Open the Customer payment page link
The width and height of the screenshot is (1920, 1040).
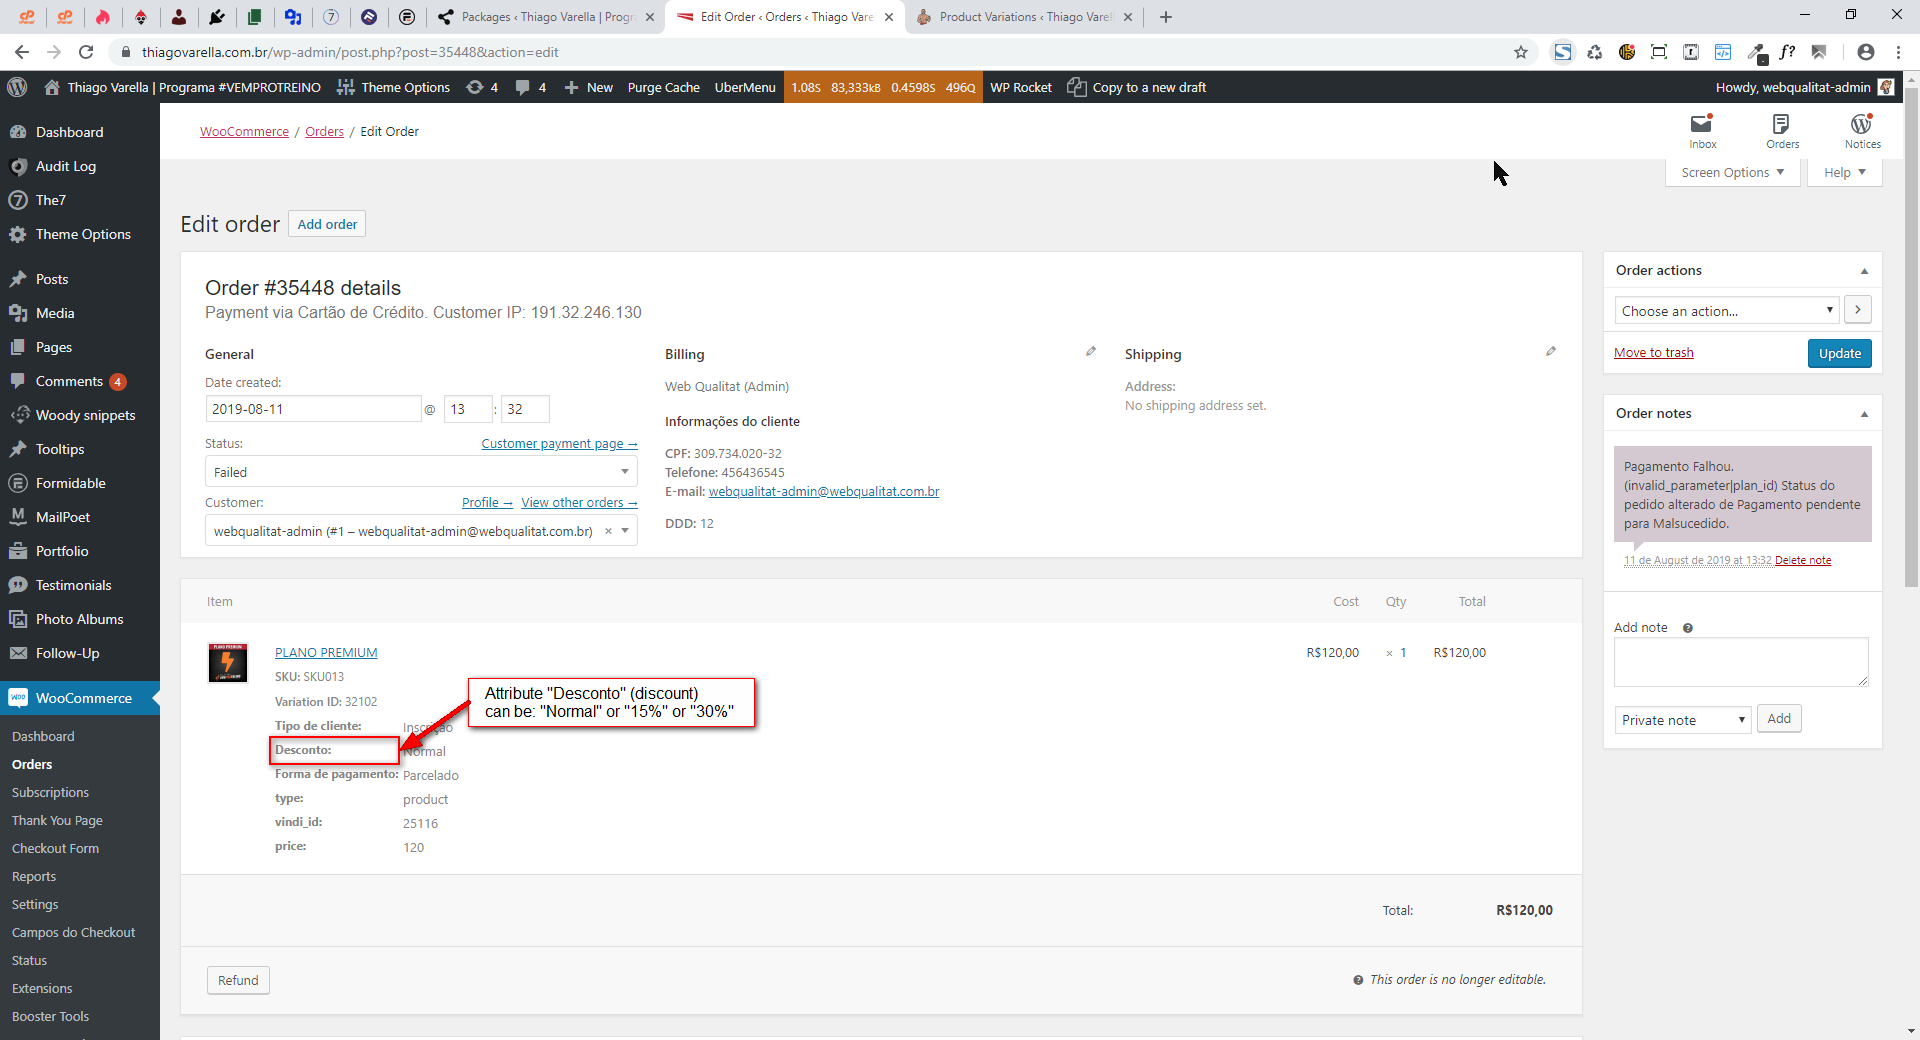click(559, 444)
